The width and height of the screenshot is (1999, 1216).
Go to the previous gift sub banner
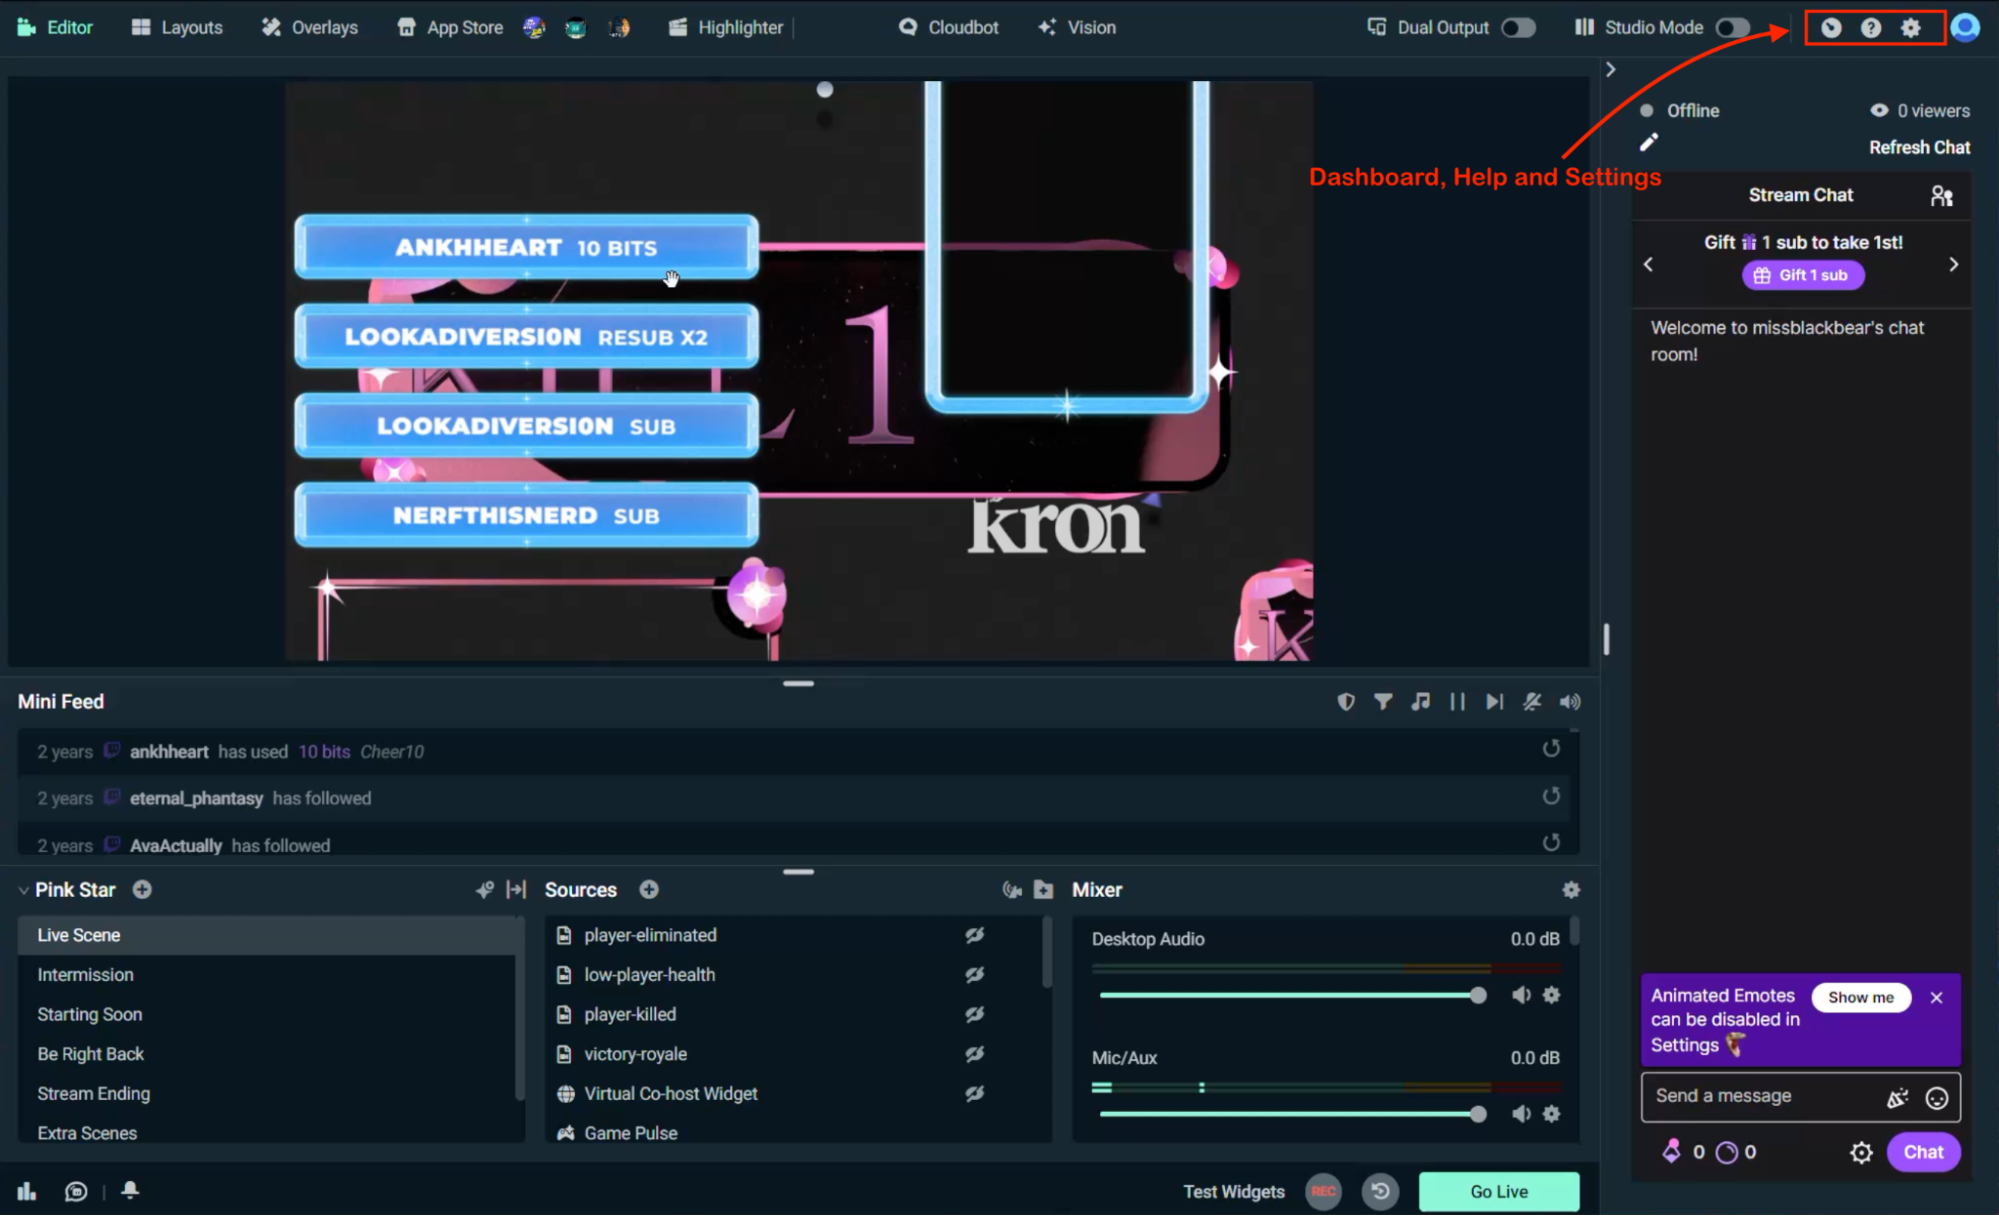(1648, 264)
